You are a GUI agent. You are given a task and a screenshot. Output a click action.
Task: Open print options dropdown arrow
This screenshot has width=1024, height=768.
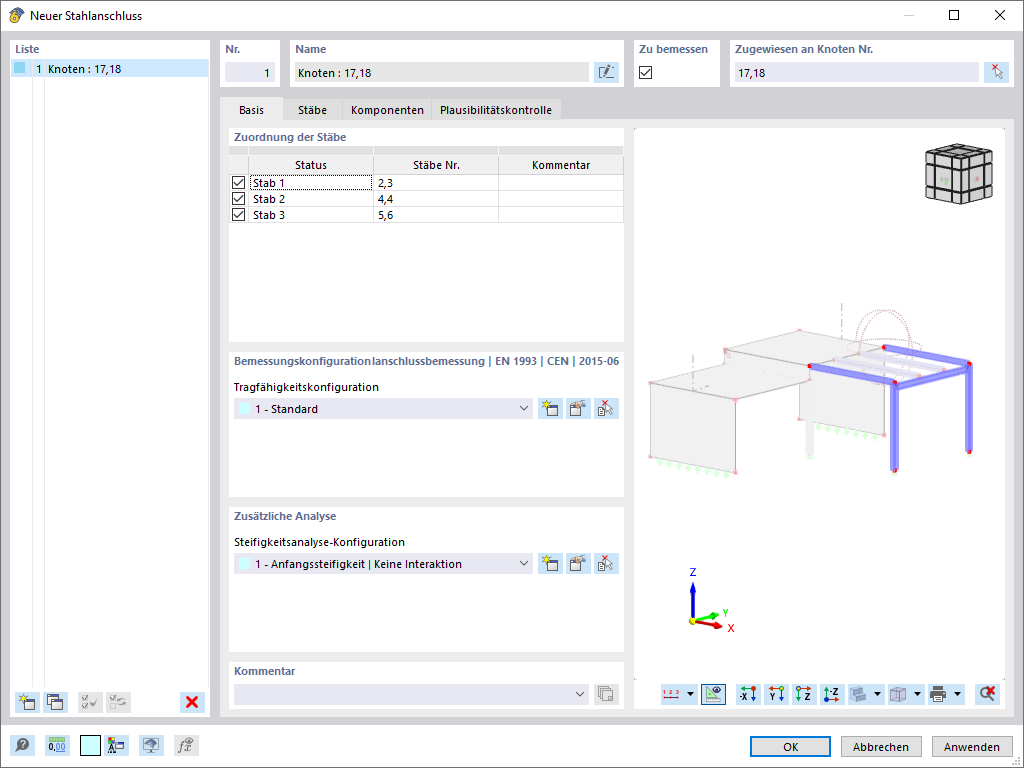pos(957,694)
